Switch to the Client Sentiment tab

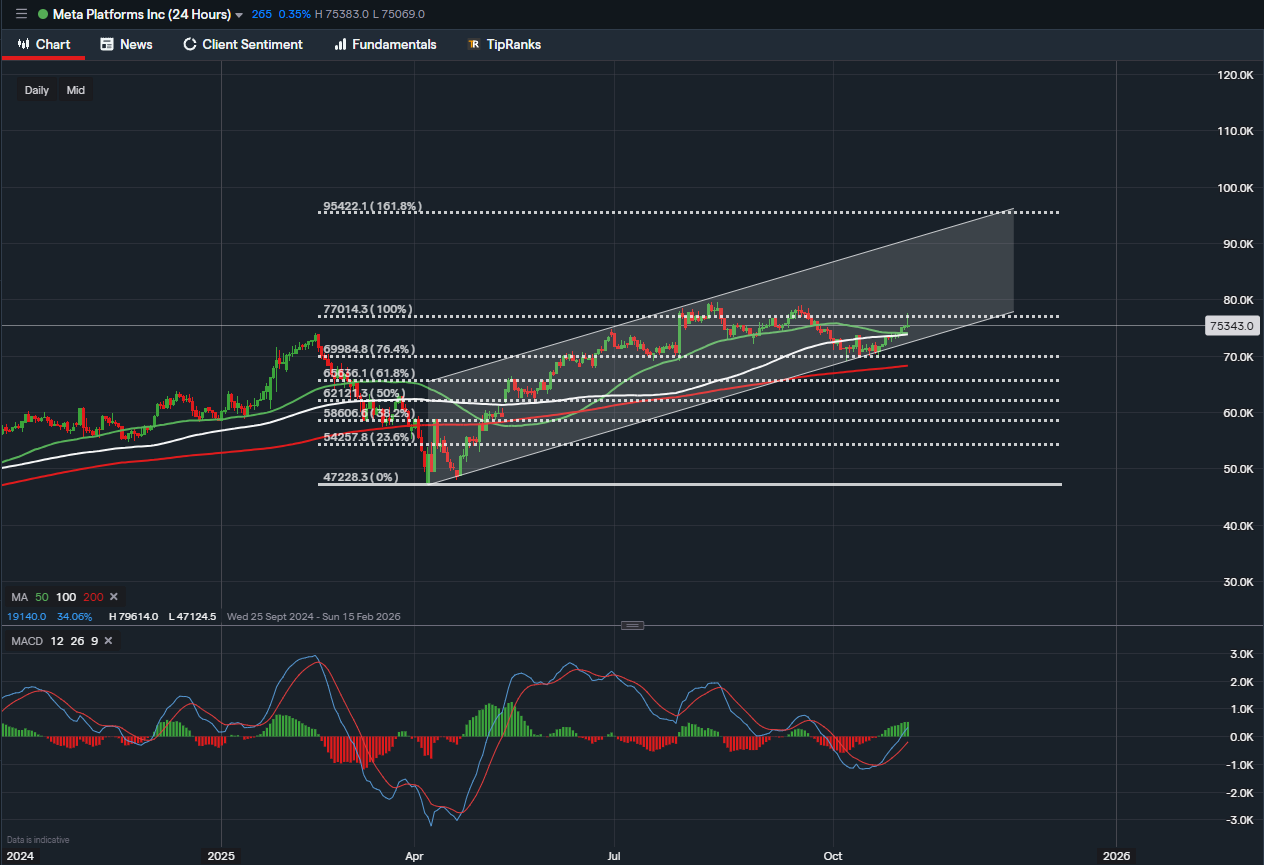click(252, 44)
